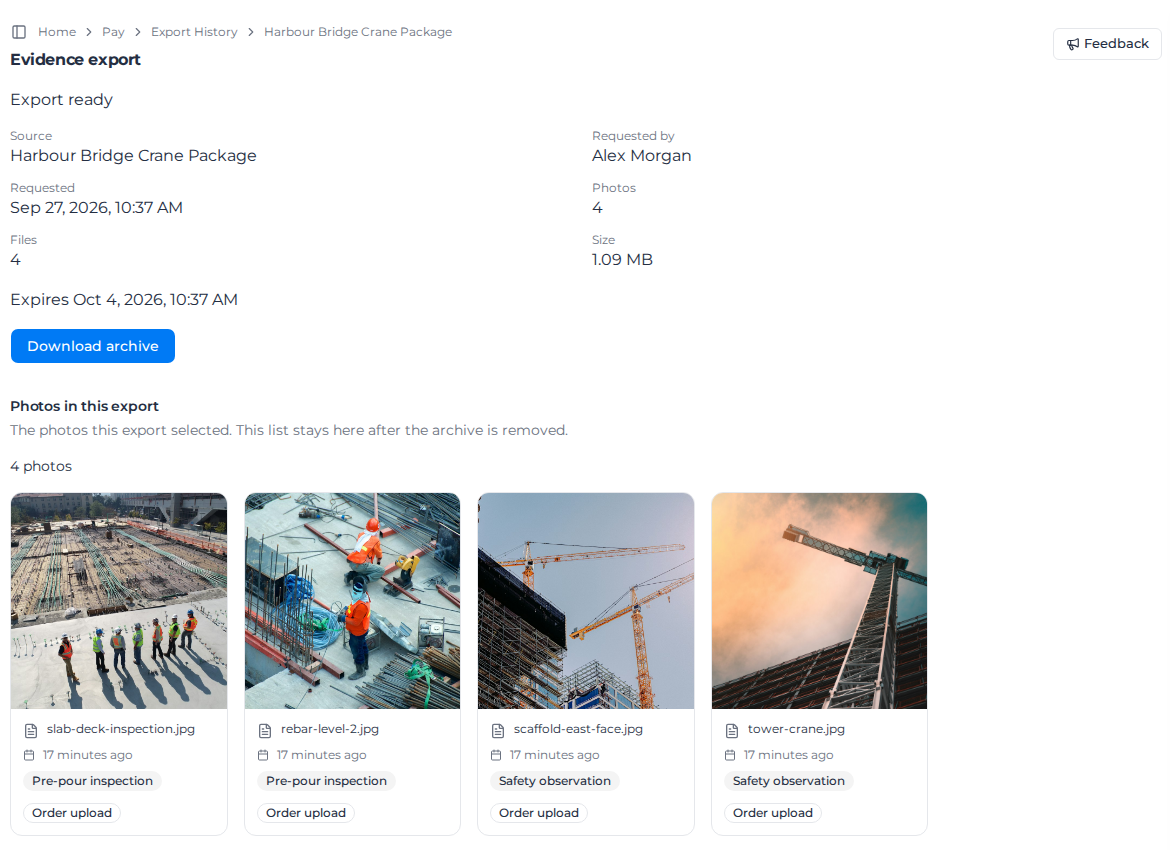Select the tower-crane.jpg filename

[796, 729]
